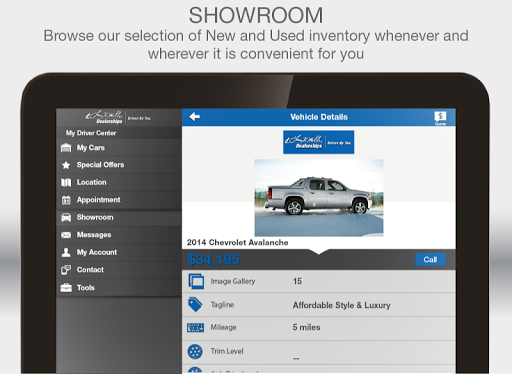Select the Special Offers star icon

pos(66,165)
